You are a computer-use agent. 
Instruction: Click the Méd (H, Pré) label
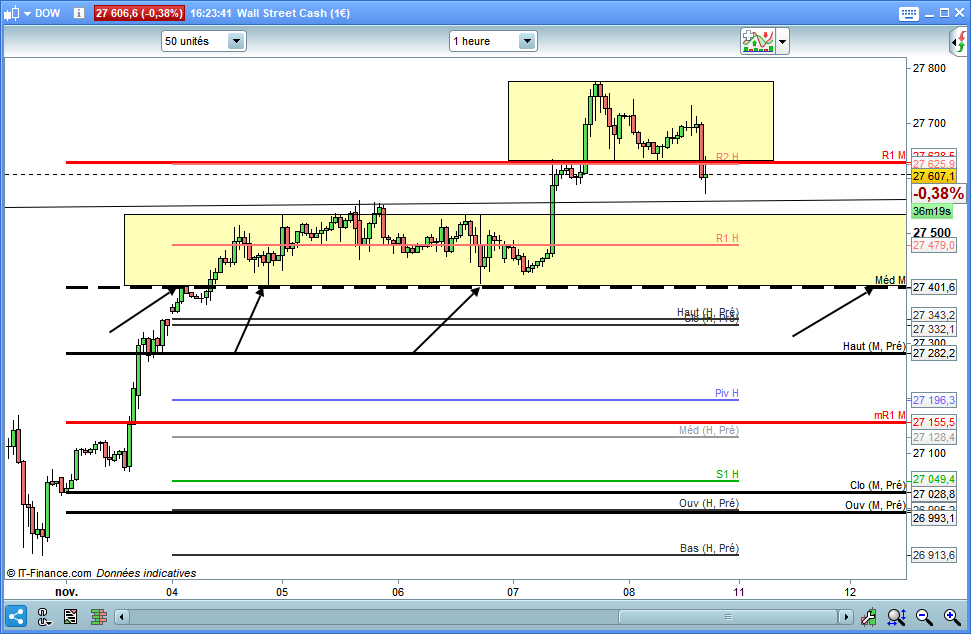(x=708, y=430)
